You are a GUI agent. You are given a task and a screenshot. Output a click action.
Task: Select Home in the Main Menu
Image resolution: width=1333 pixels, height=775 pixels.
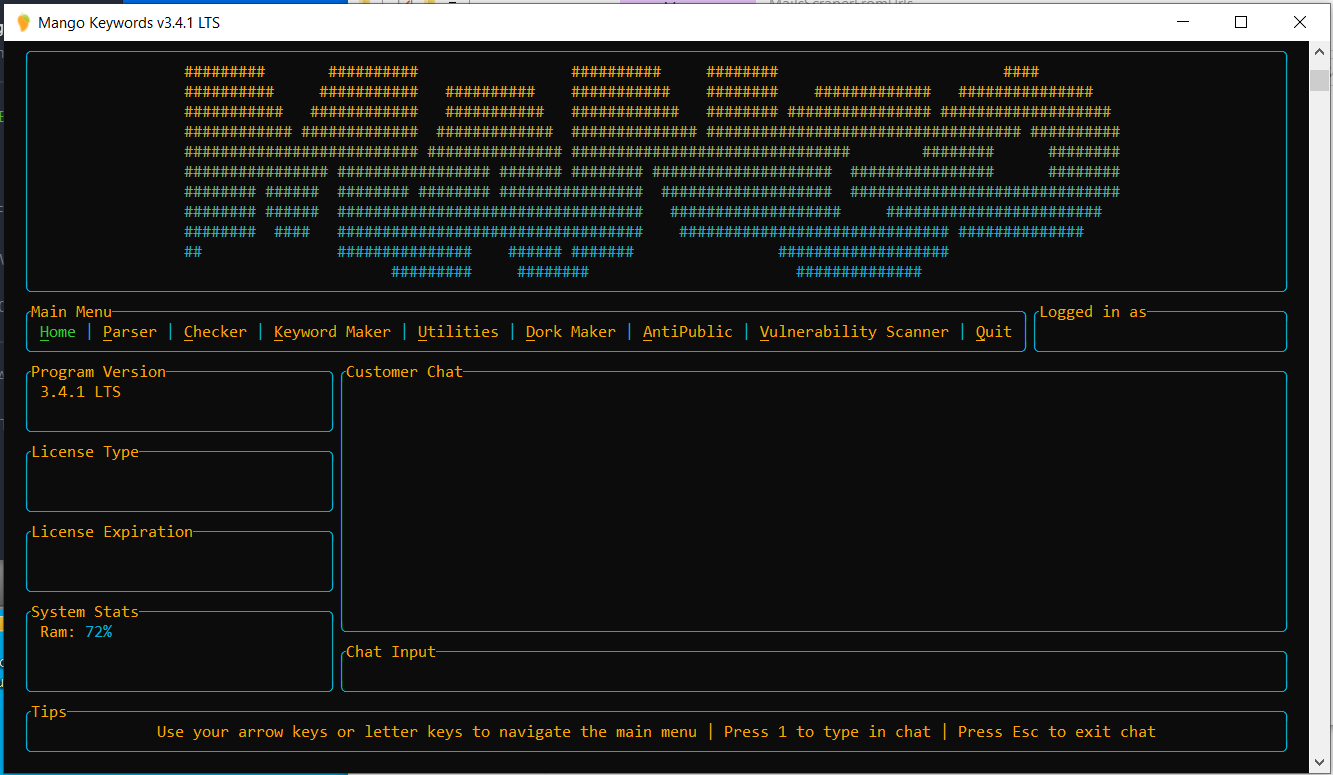[58, 332]
